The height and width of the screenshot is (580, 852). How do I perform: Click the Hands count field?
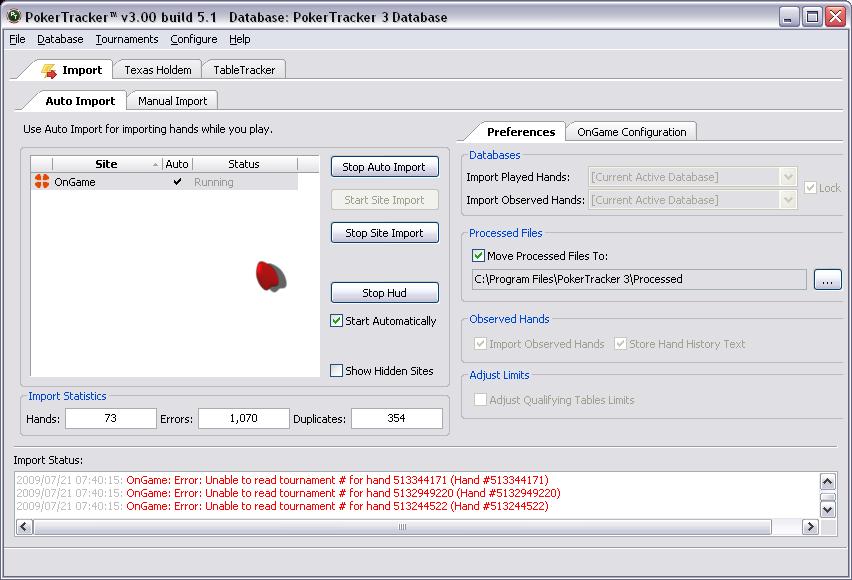click(x=111, y=419)
